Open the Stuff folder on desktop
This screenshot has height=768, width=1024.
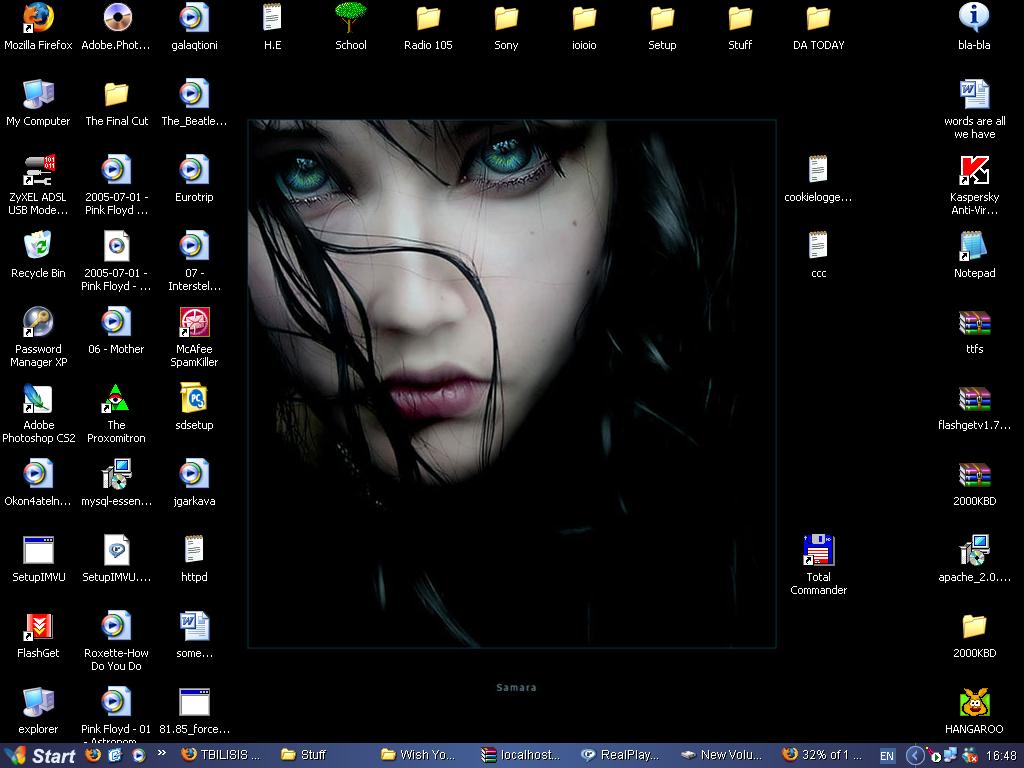coord(740,18)
